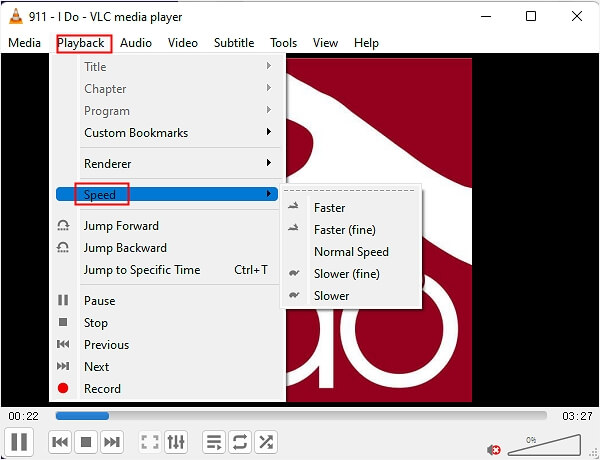Click the Next icon in menu
This screenshot has width=600, height=460.
[63, 366]
